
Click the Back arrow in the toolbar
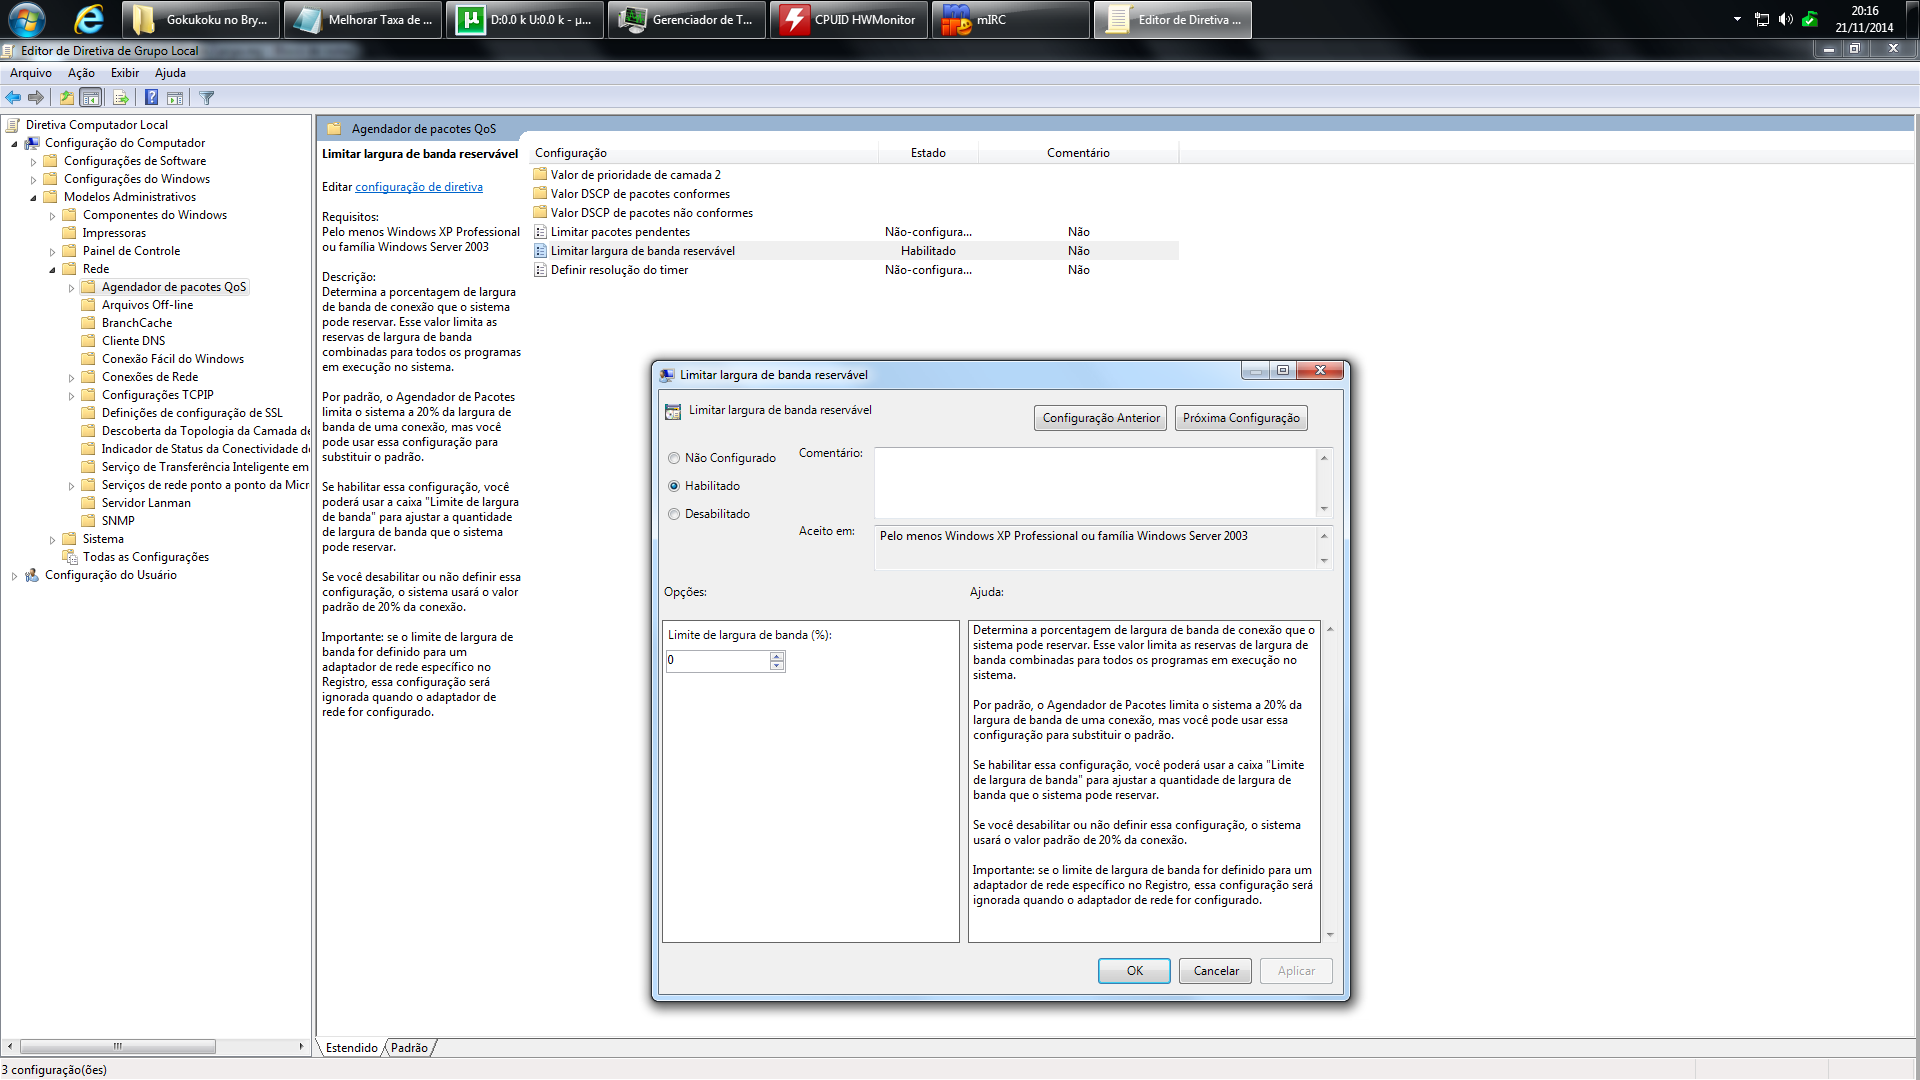[x=13, y=98]
